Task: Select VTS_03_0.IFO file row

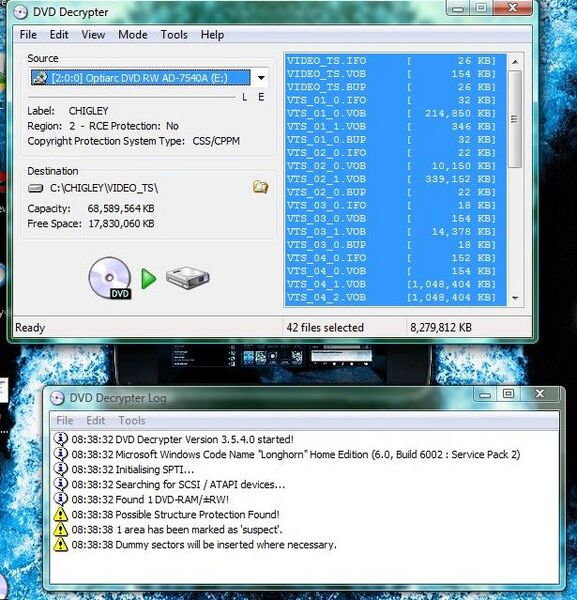Action: click(x=396, y=205)
